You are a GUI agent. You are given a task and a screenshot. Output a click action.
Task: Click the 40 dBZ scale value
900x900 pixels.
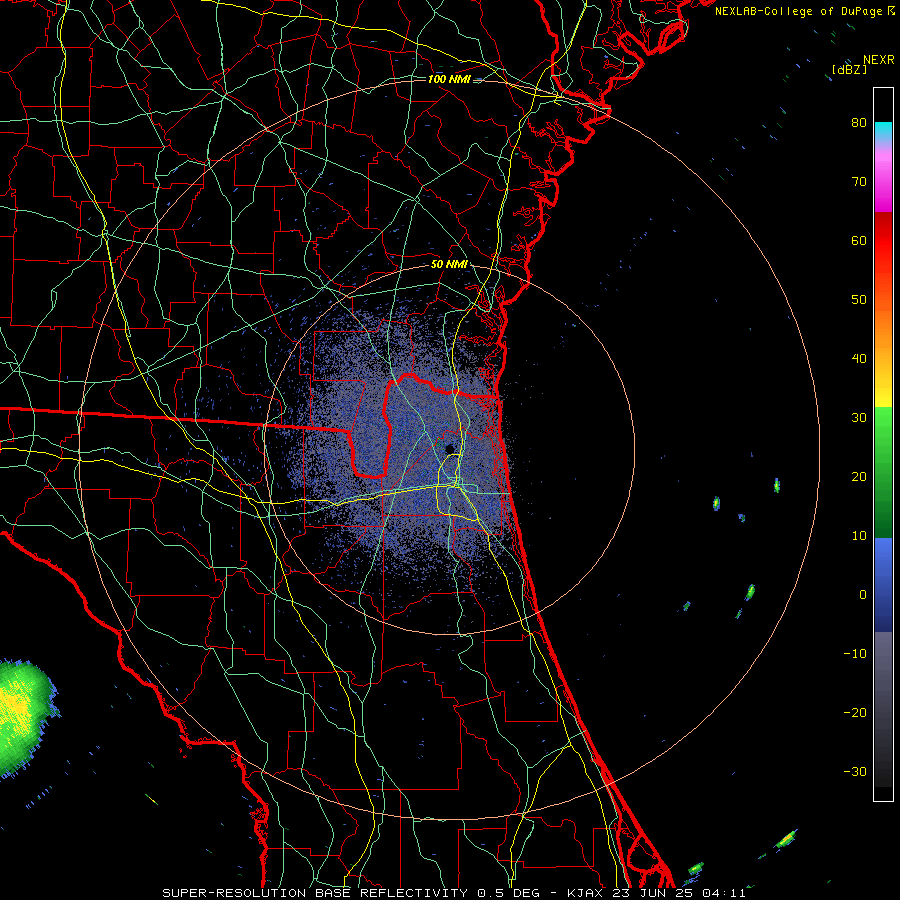[x=859, y=358]
